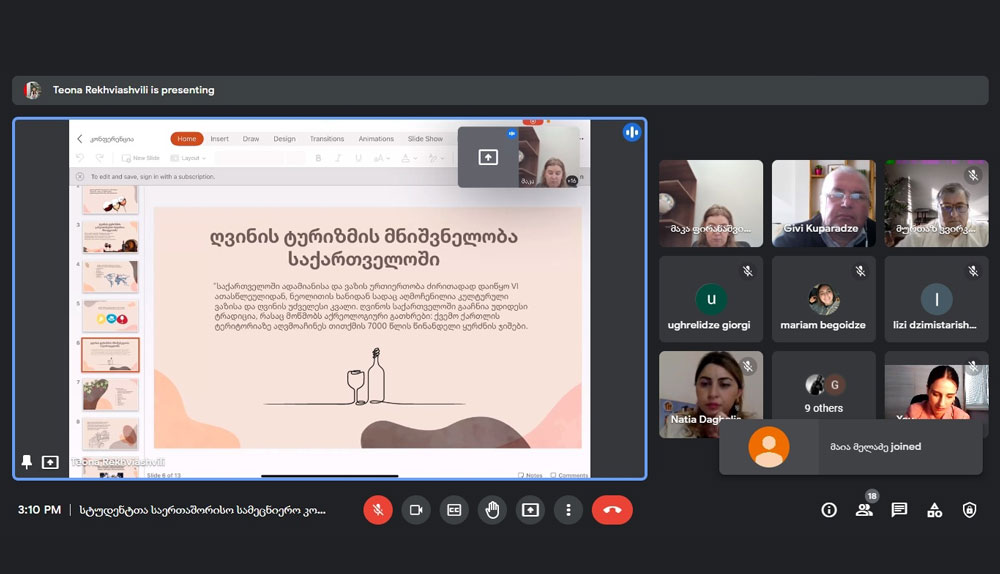Click the New Slide button
Screen dimensions: 1000x574
(141, 158)
